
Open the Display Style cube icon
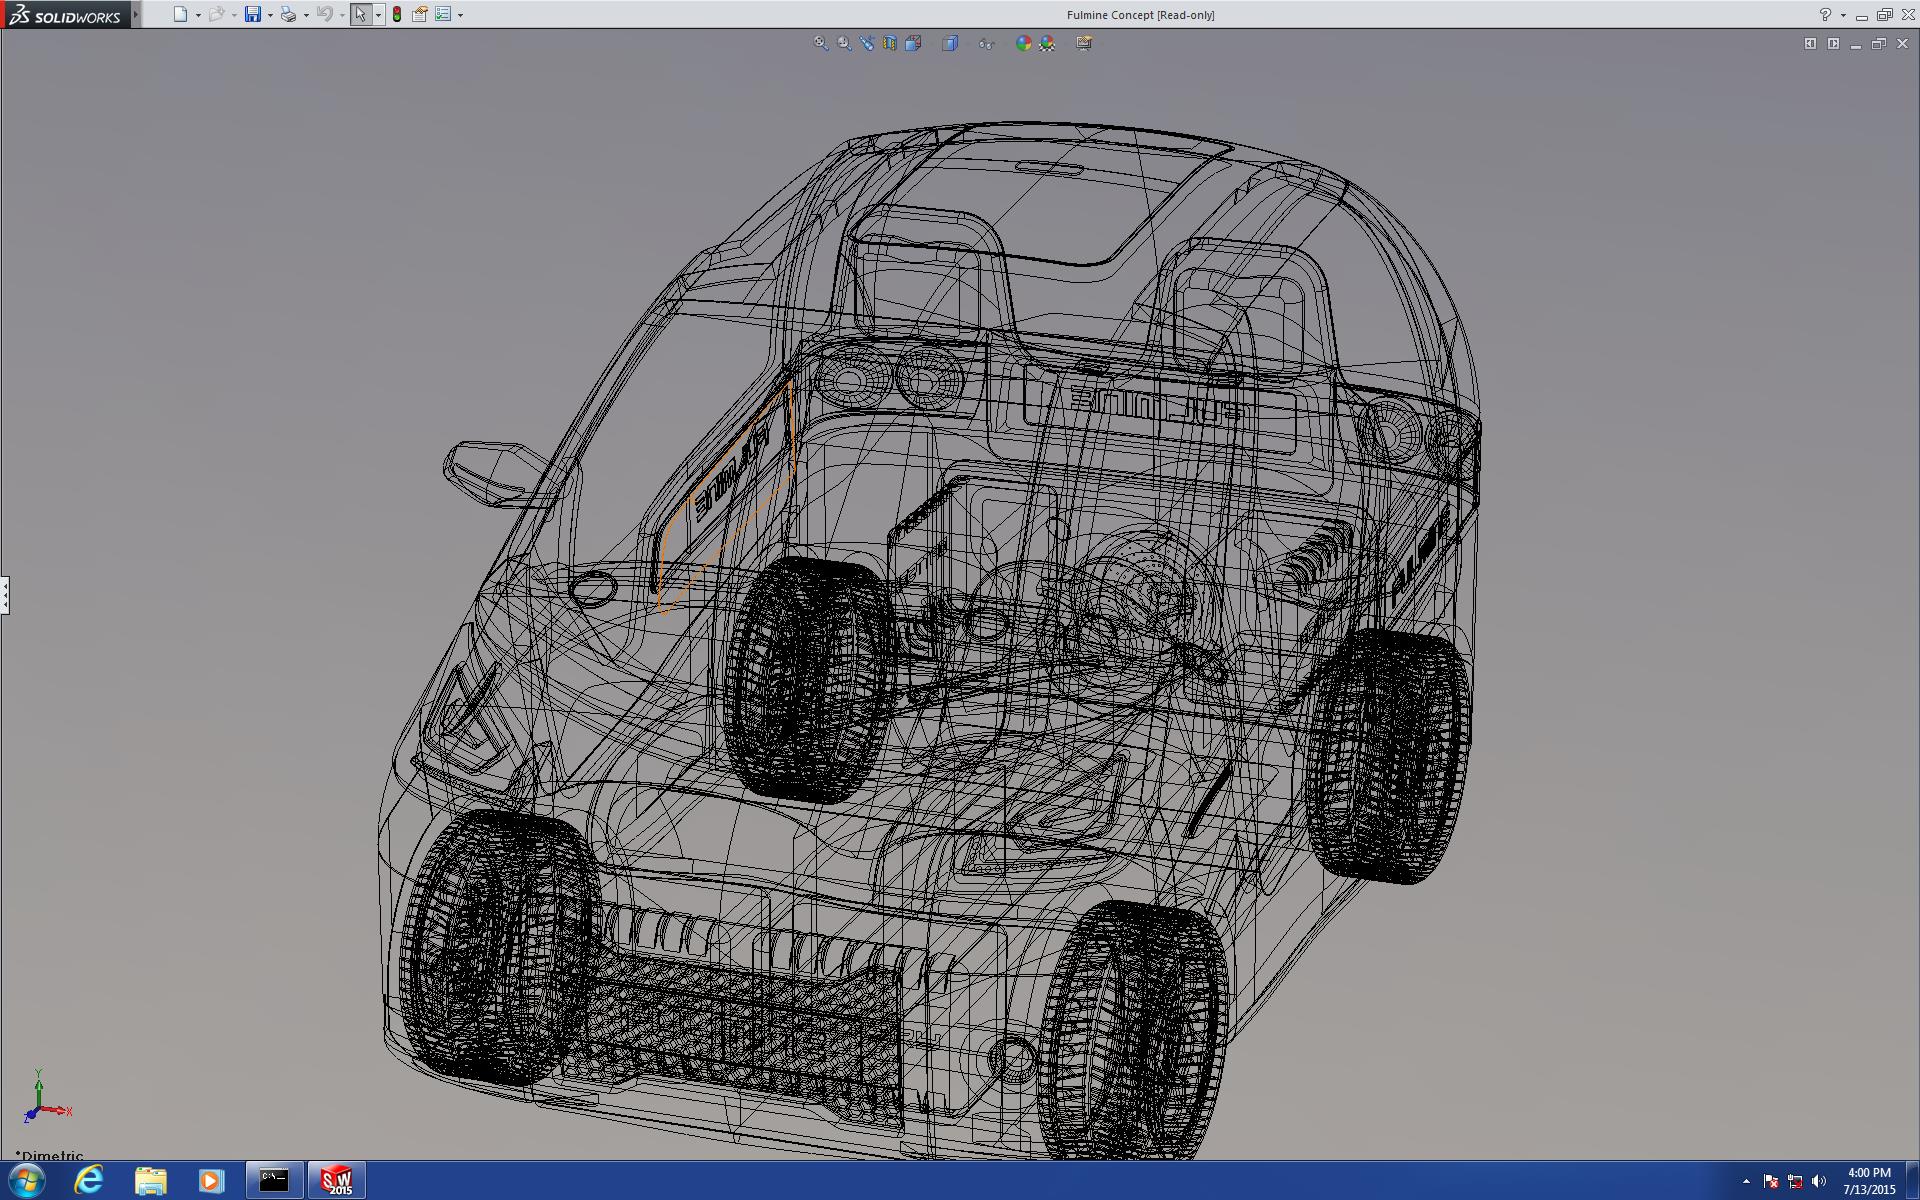[950, 43]
